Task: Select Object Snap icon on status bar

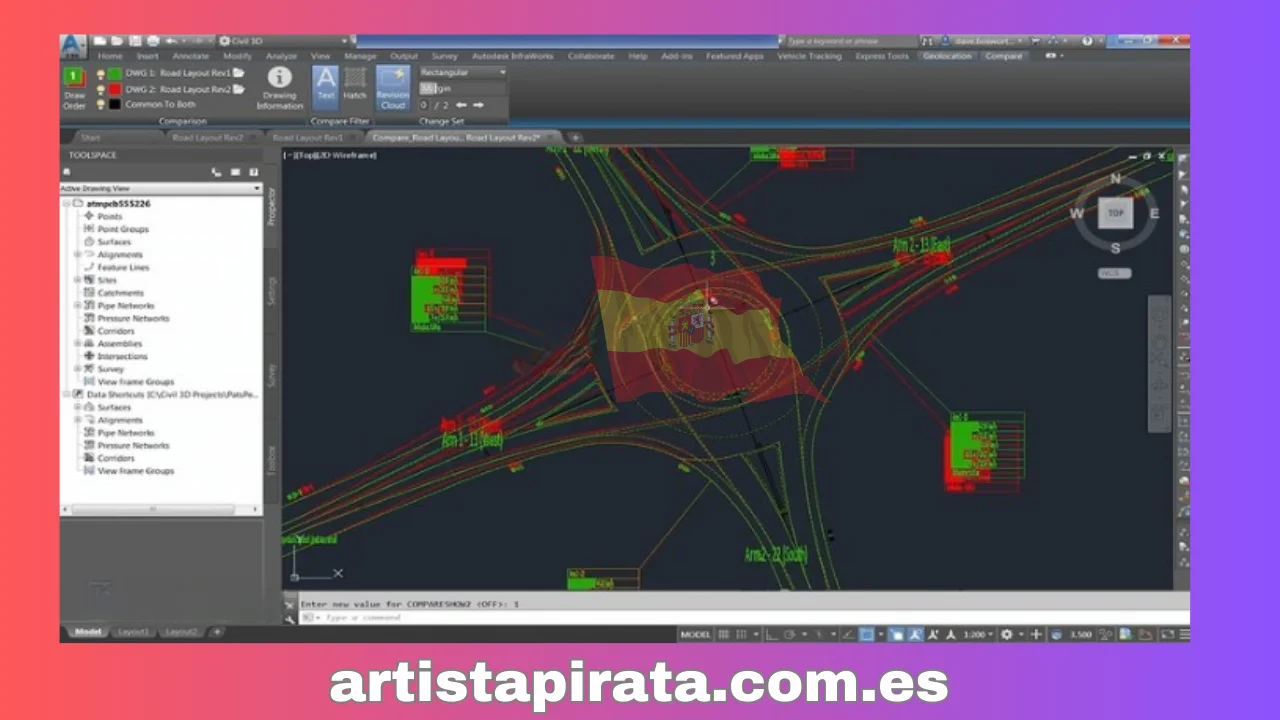Action: [x=866, y=634]
